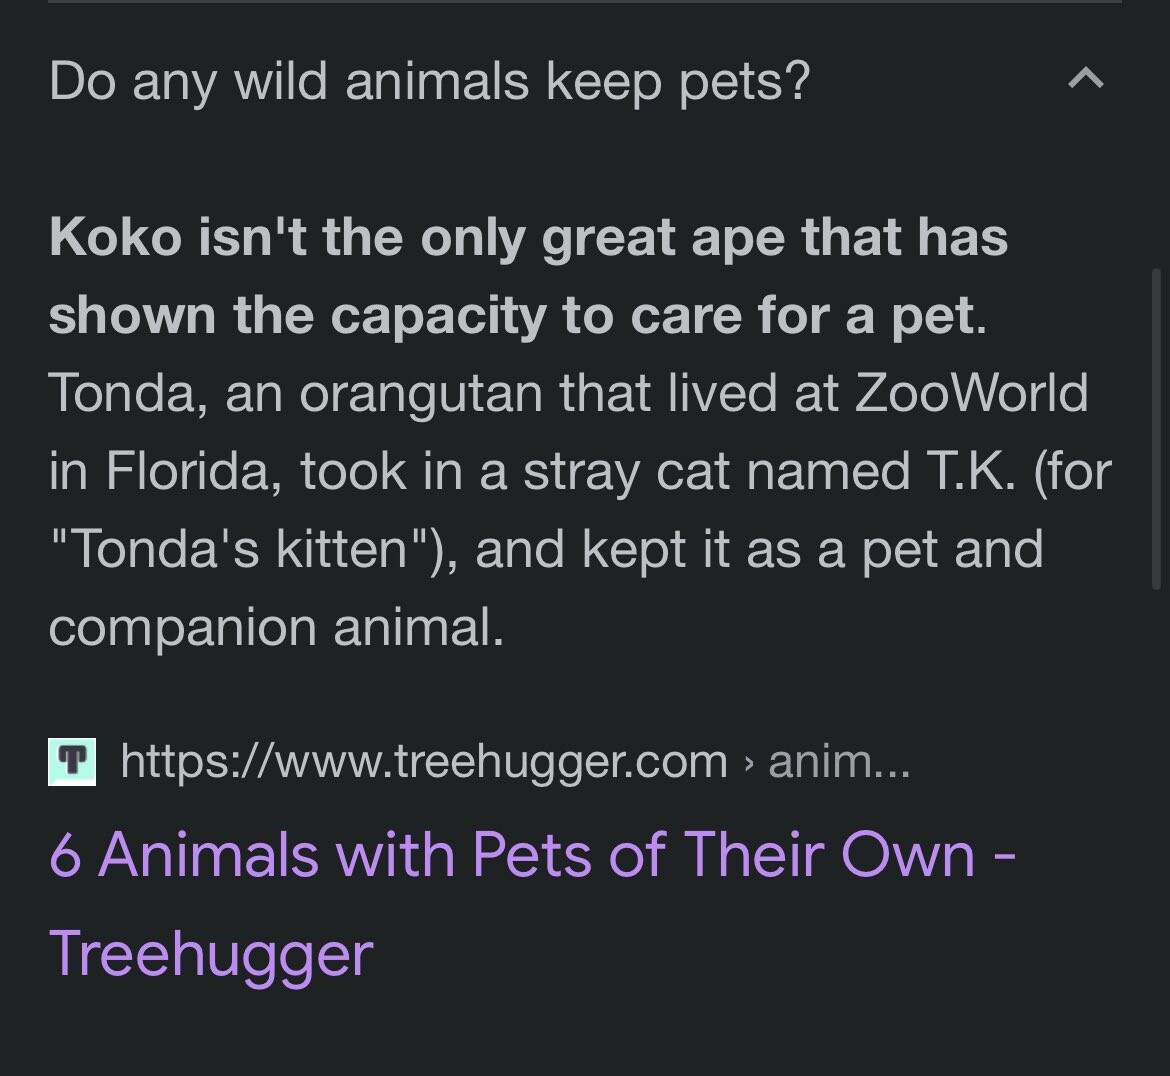Click the "Do any wild animals keep pets?" question
This screenshot has height=1076, width=1170.
429,81
